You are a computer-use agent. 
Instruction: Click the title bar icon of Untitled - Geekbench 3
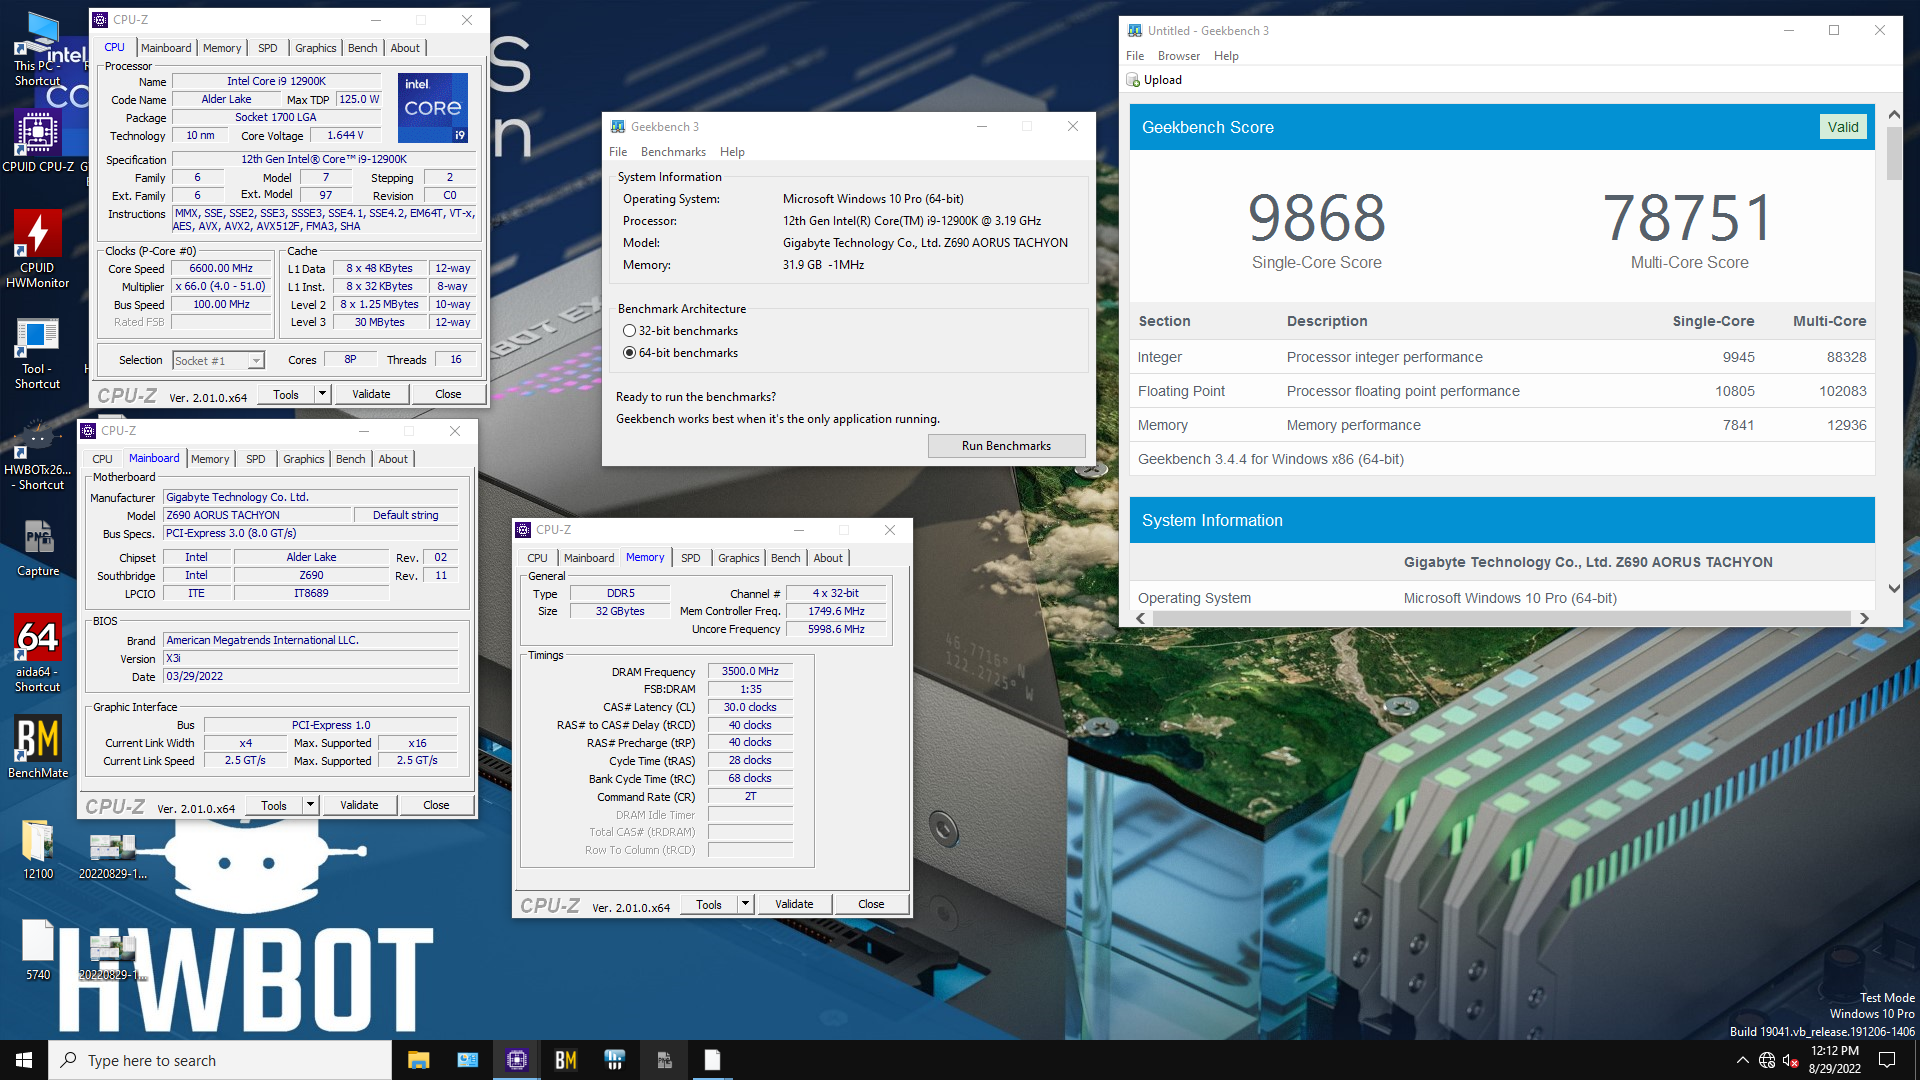click(x=1135, y=31)
